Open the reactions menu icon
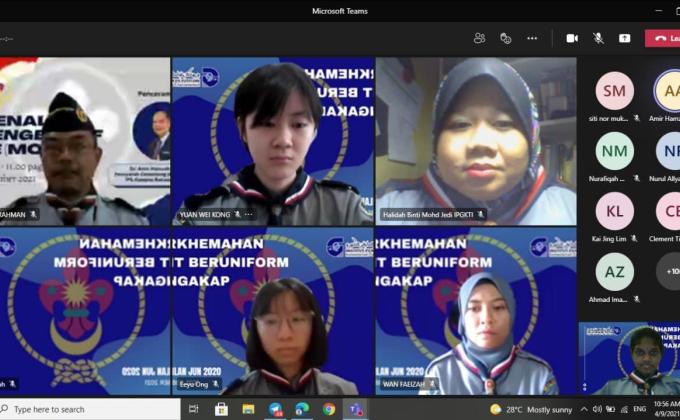680x420 pixels. click(x=506, y=38)
